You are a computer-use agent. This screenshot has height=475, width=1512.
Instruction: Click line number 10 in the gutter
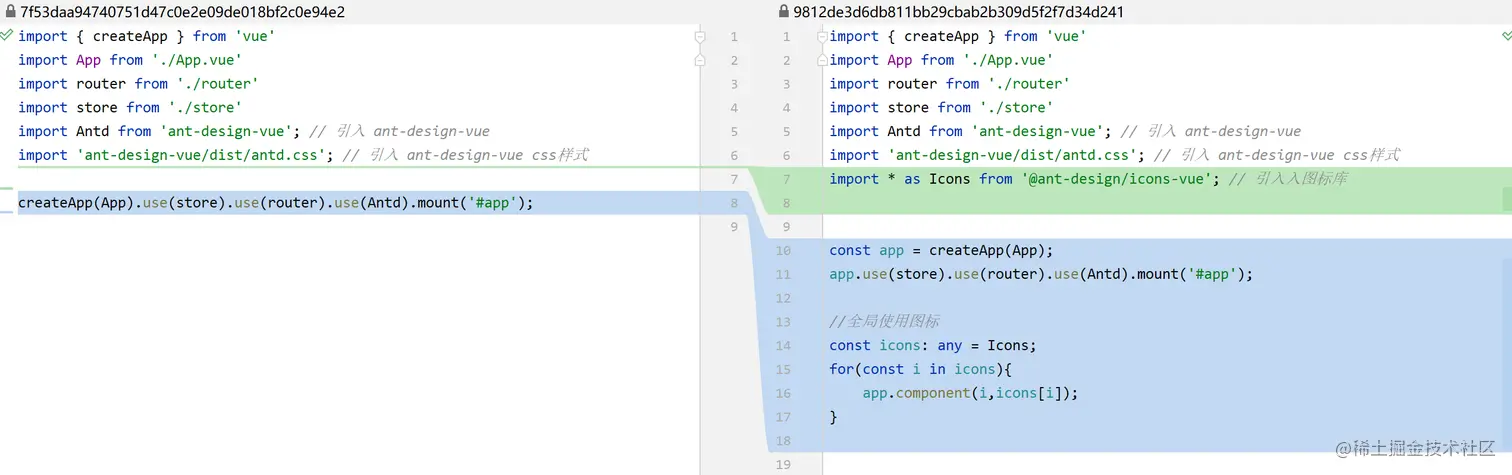click(x=783, y=251)
